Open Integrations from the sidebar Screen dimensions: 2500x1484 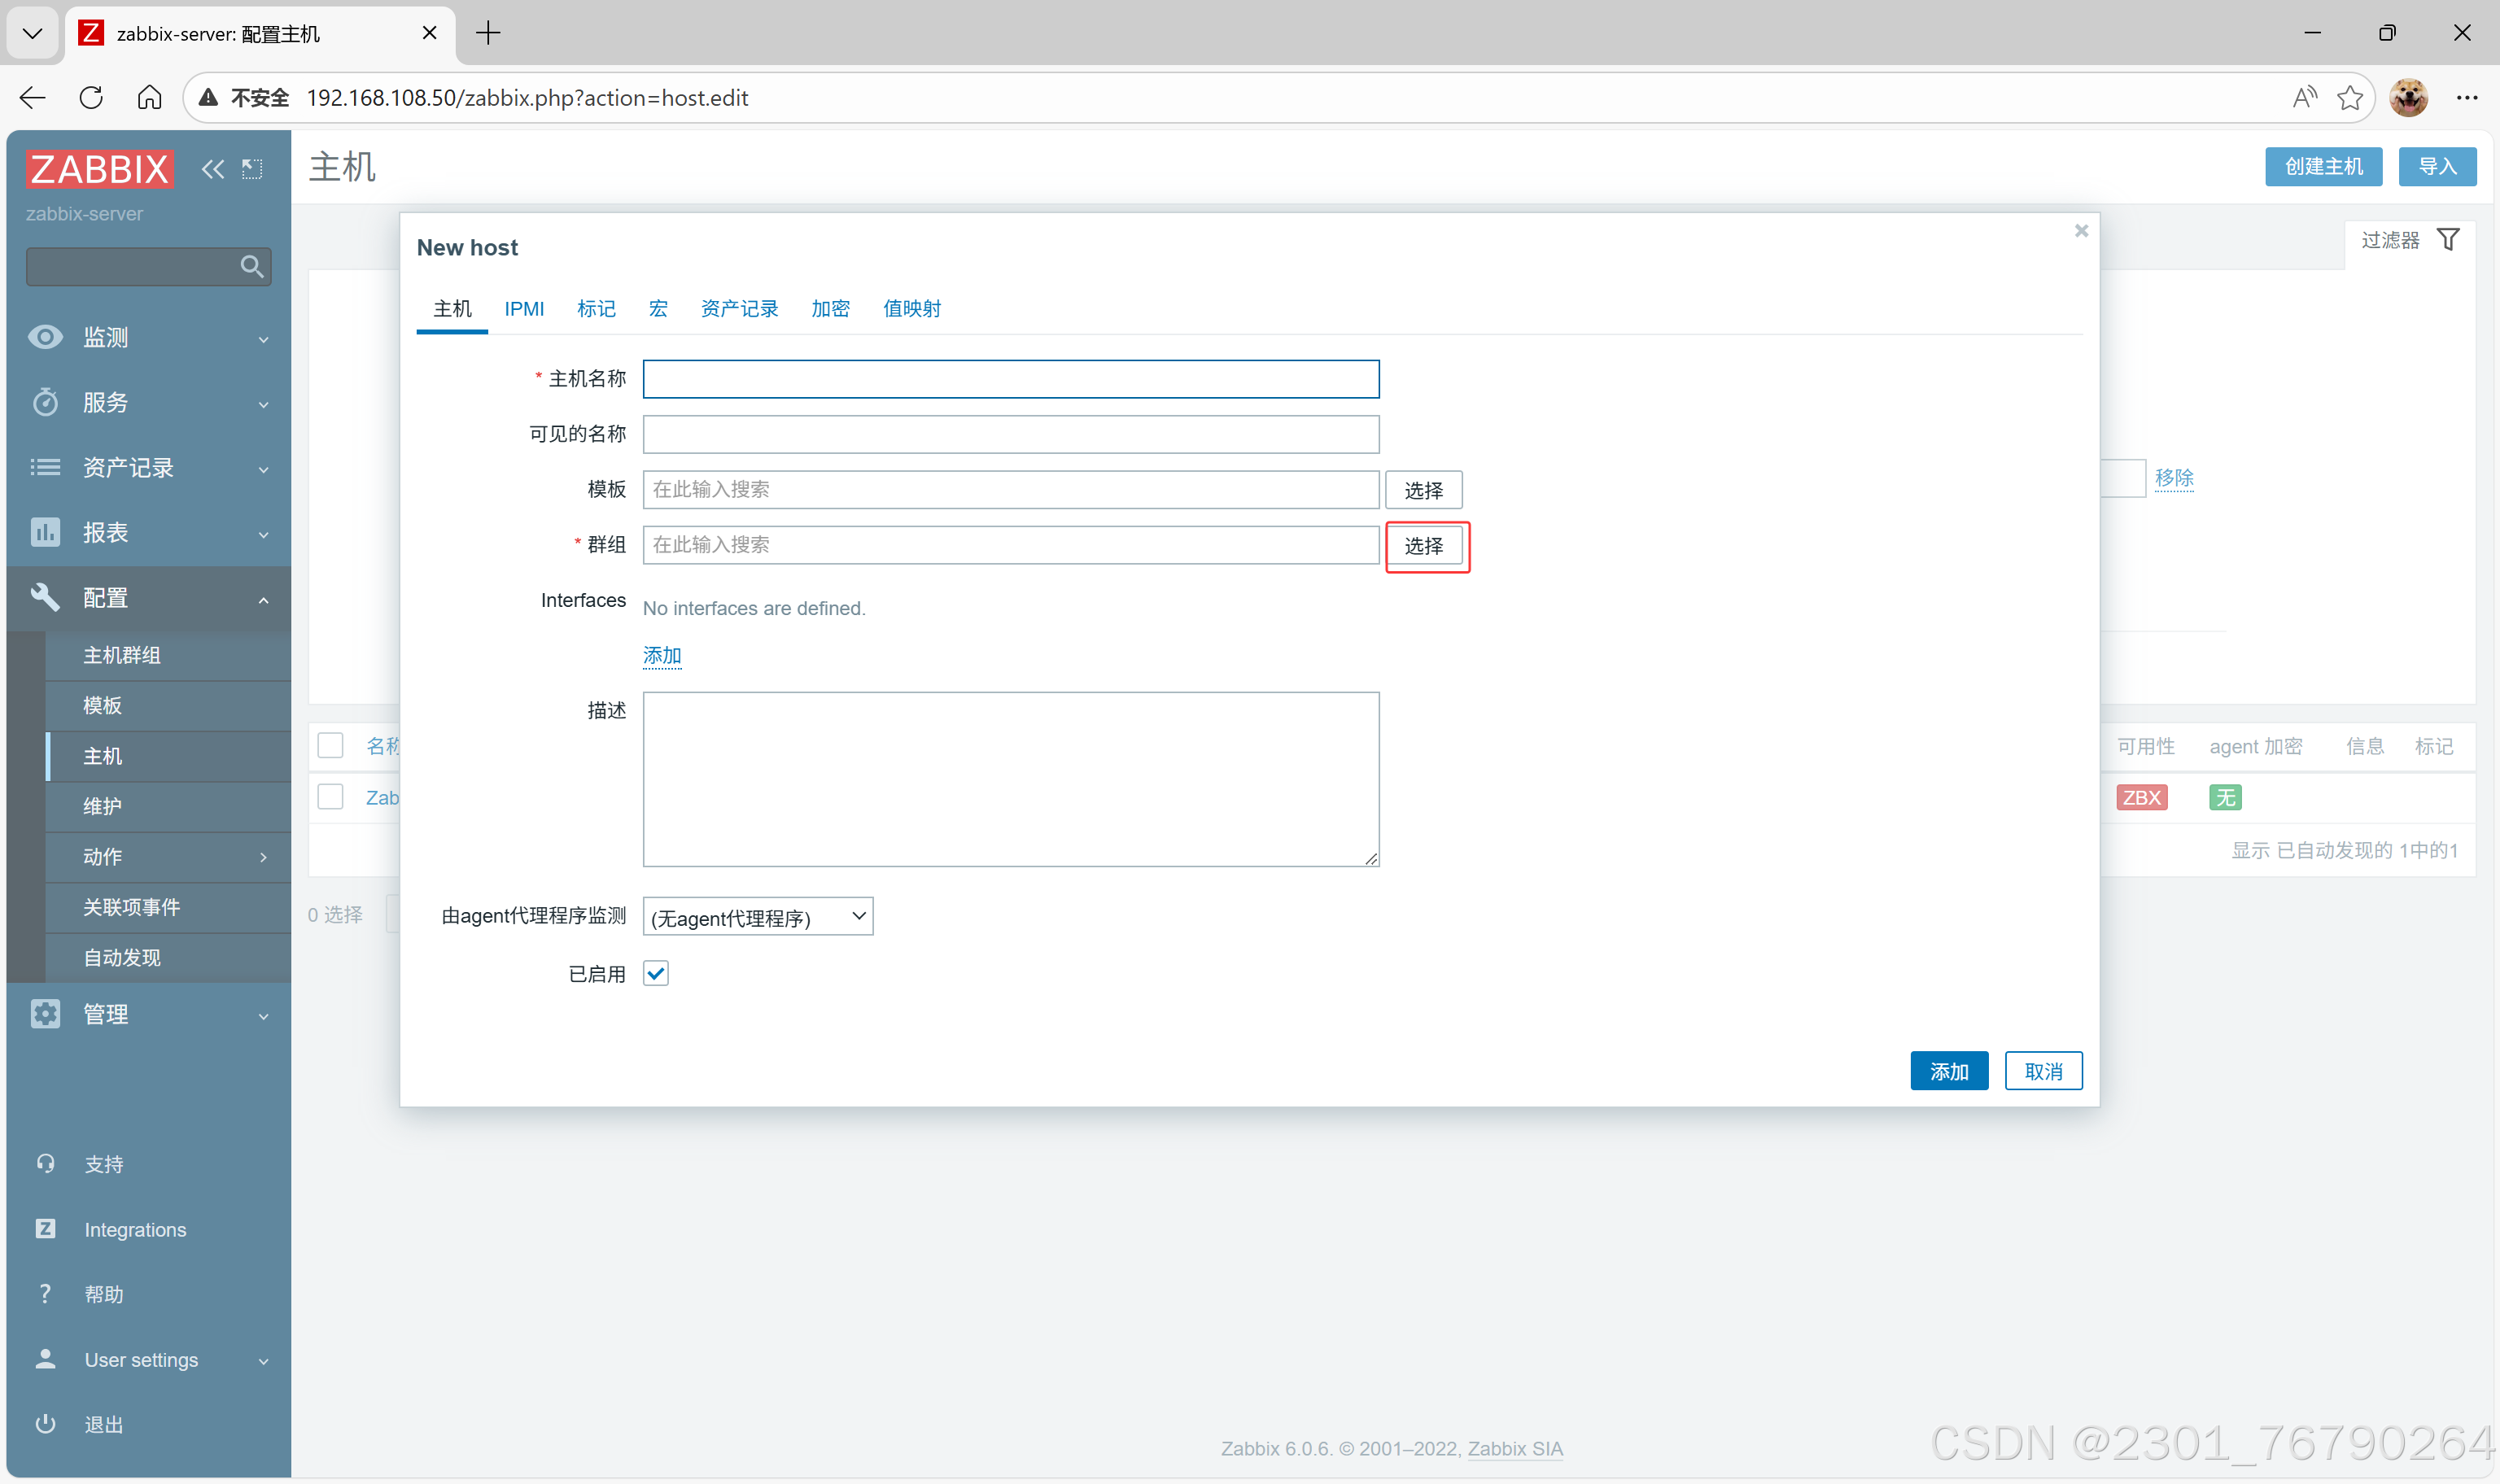coord(135,1229)
